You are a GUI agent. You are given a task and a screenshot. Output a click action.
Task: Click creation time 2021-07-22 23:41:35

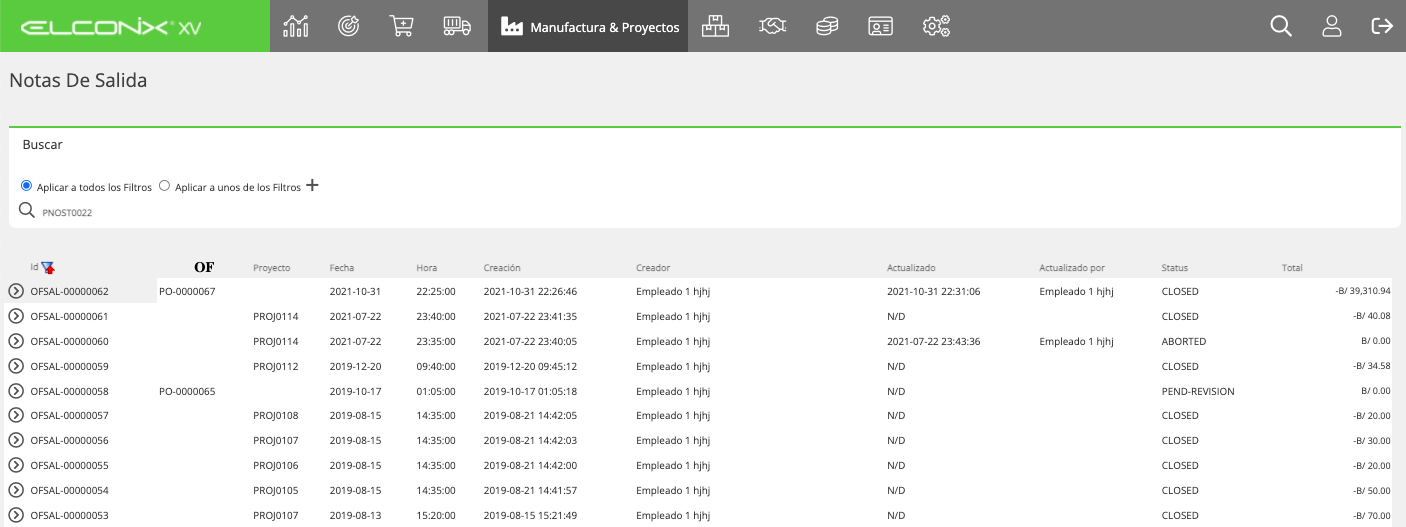530,316
